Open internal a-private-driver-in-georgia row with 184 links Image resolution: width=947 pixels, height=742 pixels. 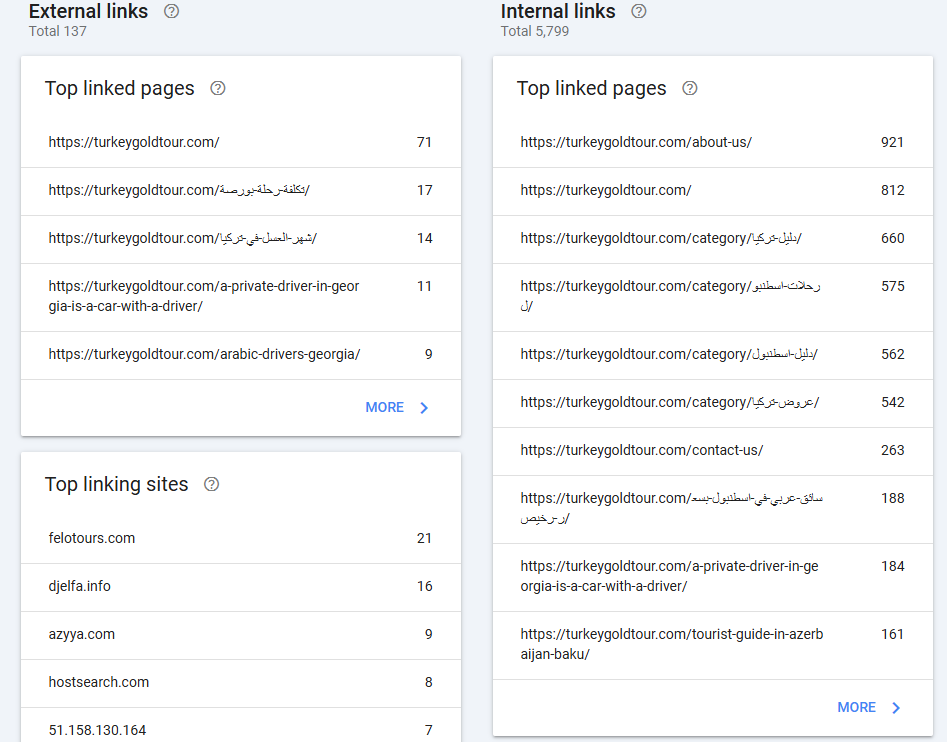713,577
